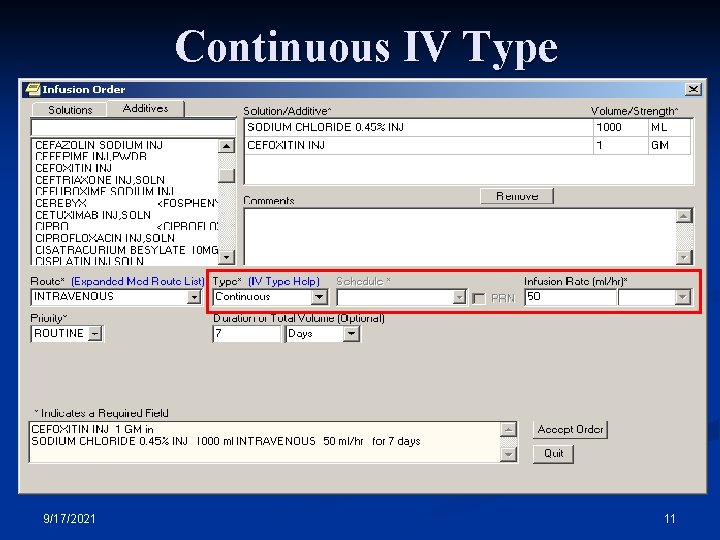Switch to the Solutions tab
The height and width of the screenshot is (540, 720).
70,110
